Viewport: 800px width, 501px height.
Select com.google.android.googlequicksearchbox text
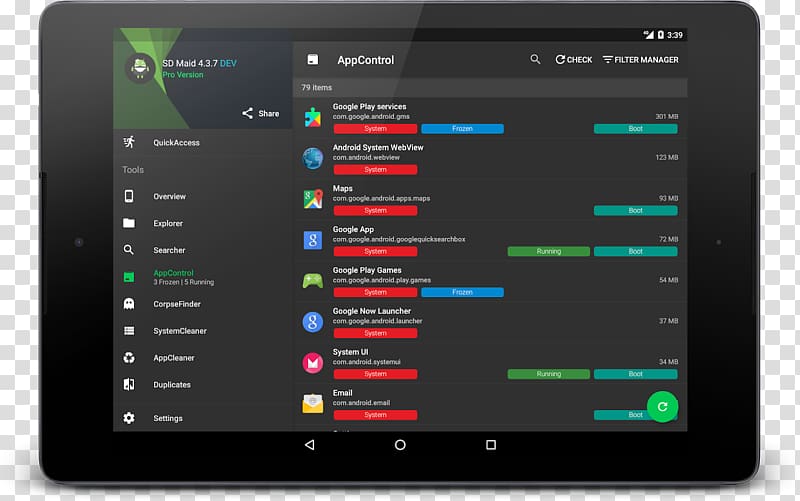[399, 239]
